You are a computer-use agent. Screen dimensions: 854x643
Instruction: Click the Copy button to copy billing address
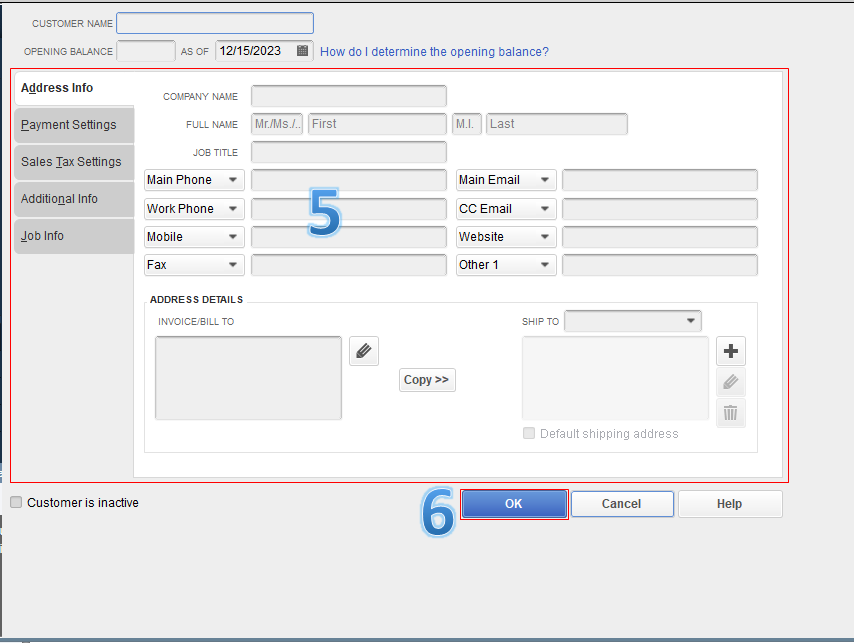[x=427, y=380]
